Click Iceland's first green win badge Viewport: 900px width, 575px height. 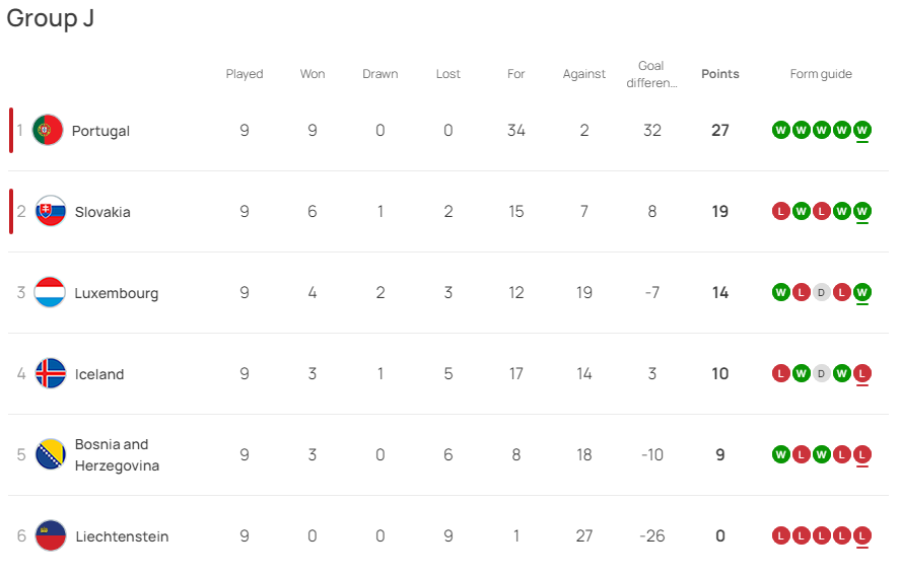pos(801,374)
